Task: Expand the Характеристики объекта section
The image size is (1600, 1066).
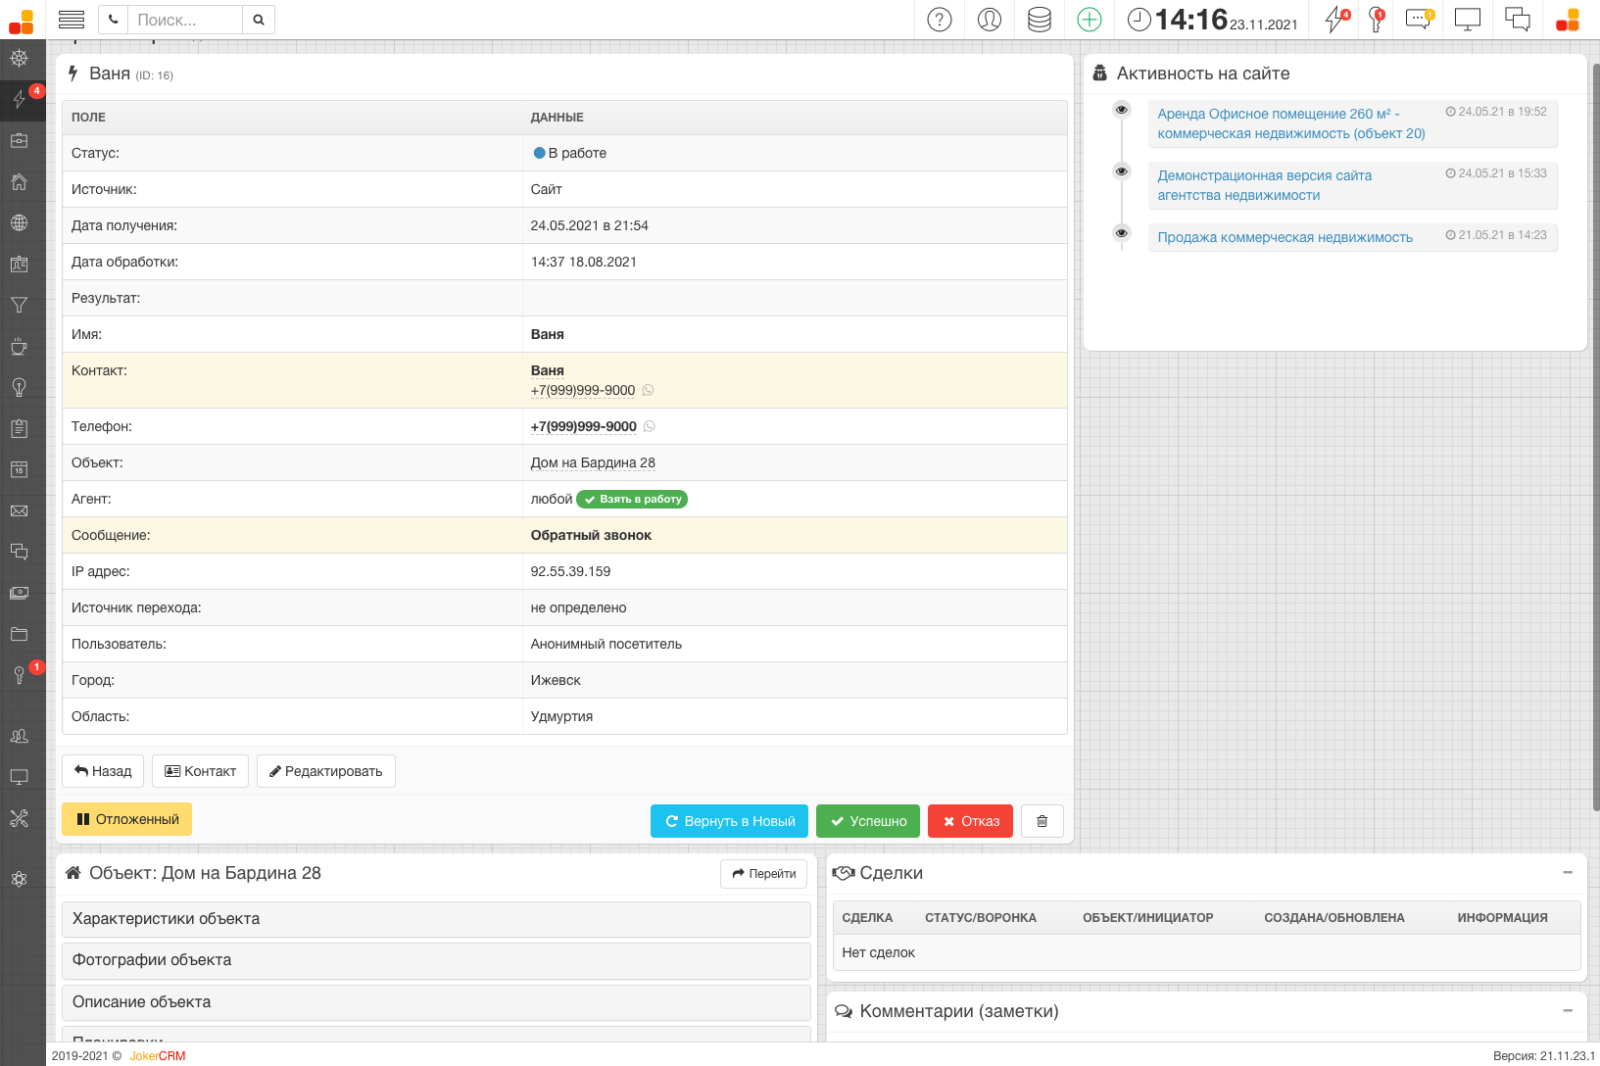Action: pyautogui.click(x=436, y=918)
